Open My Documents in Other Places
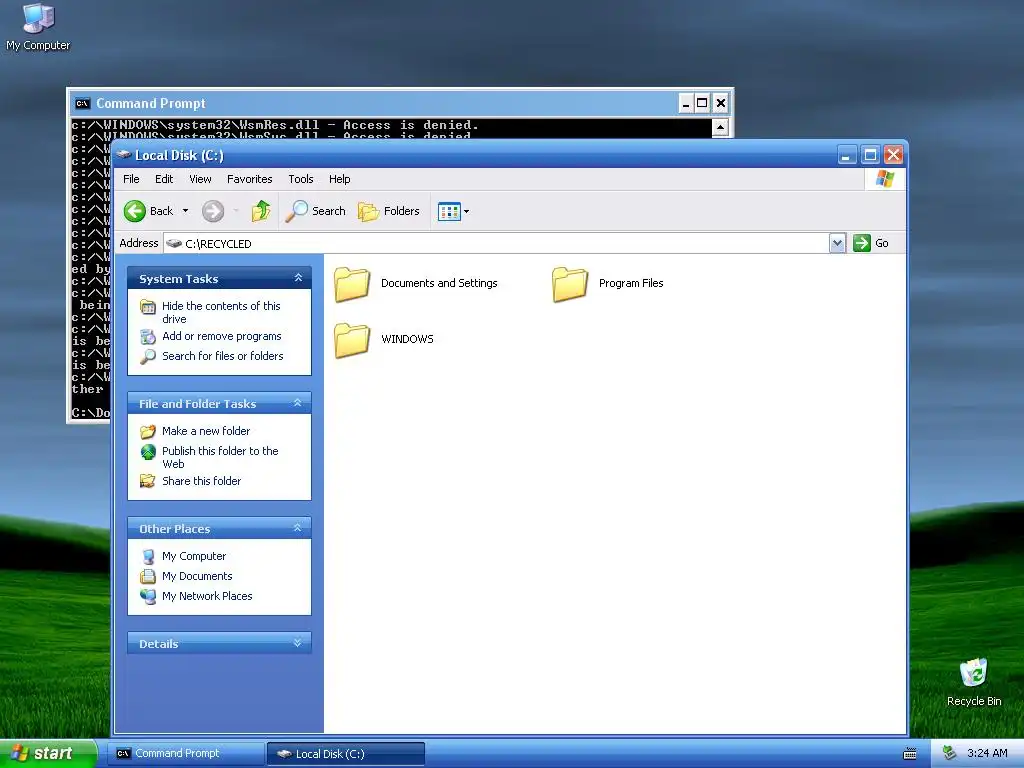The image size is (1024, 768). point(197,576)
